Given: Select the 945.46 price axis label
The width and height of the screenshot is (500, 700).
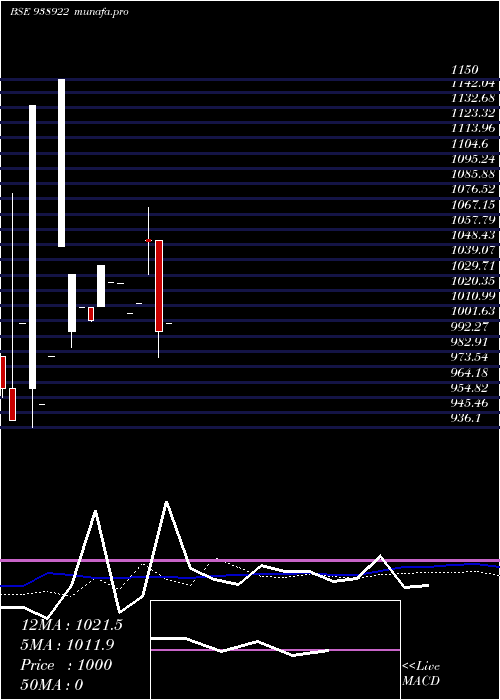Looking at the screenshot, I should [469, 403].
